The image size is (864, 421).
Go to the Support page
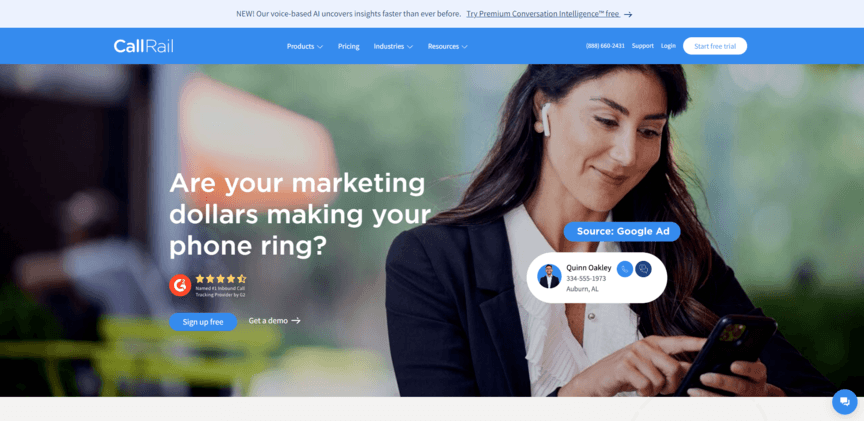642,46
